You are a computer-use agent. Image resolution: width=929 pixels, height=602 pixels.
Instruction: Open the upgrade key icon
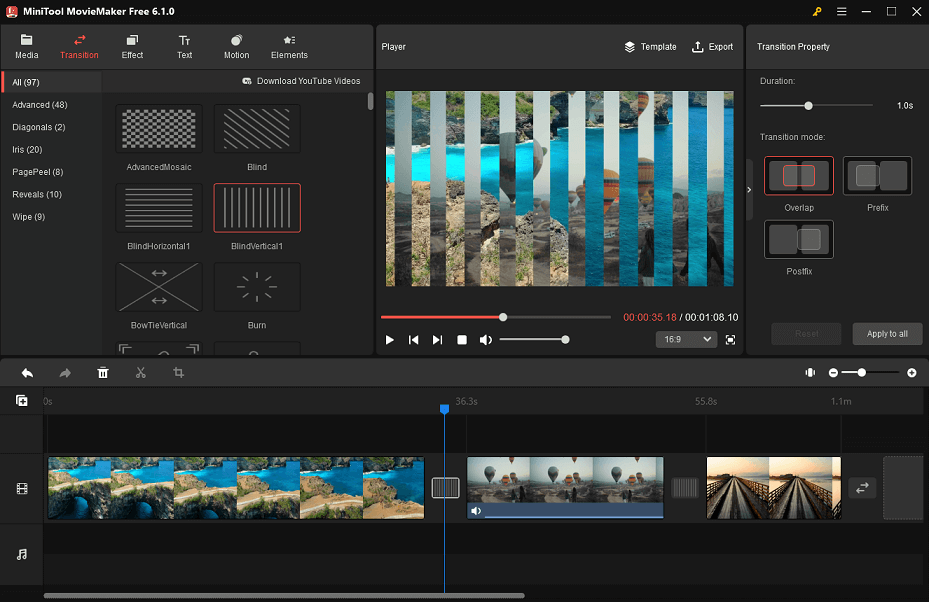pyautogui.click(x=817, y=12)
